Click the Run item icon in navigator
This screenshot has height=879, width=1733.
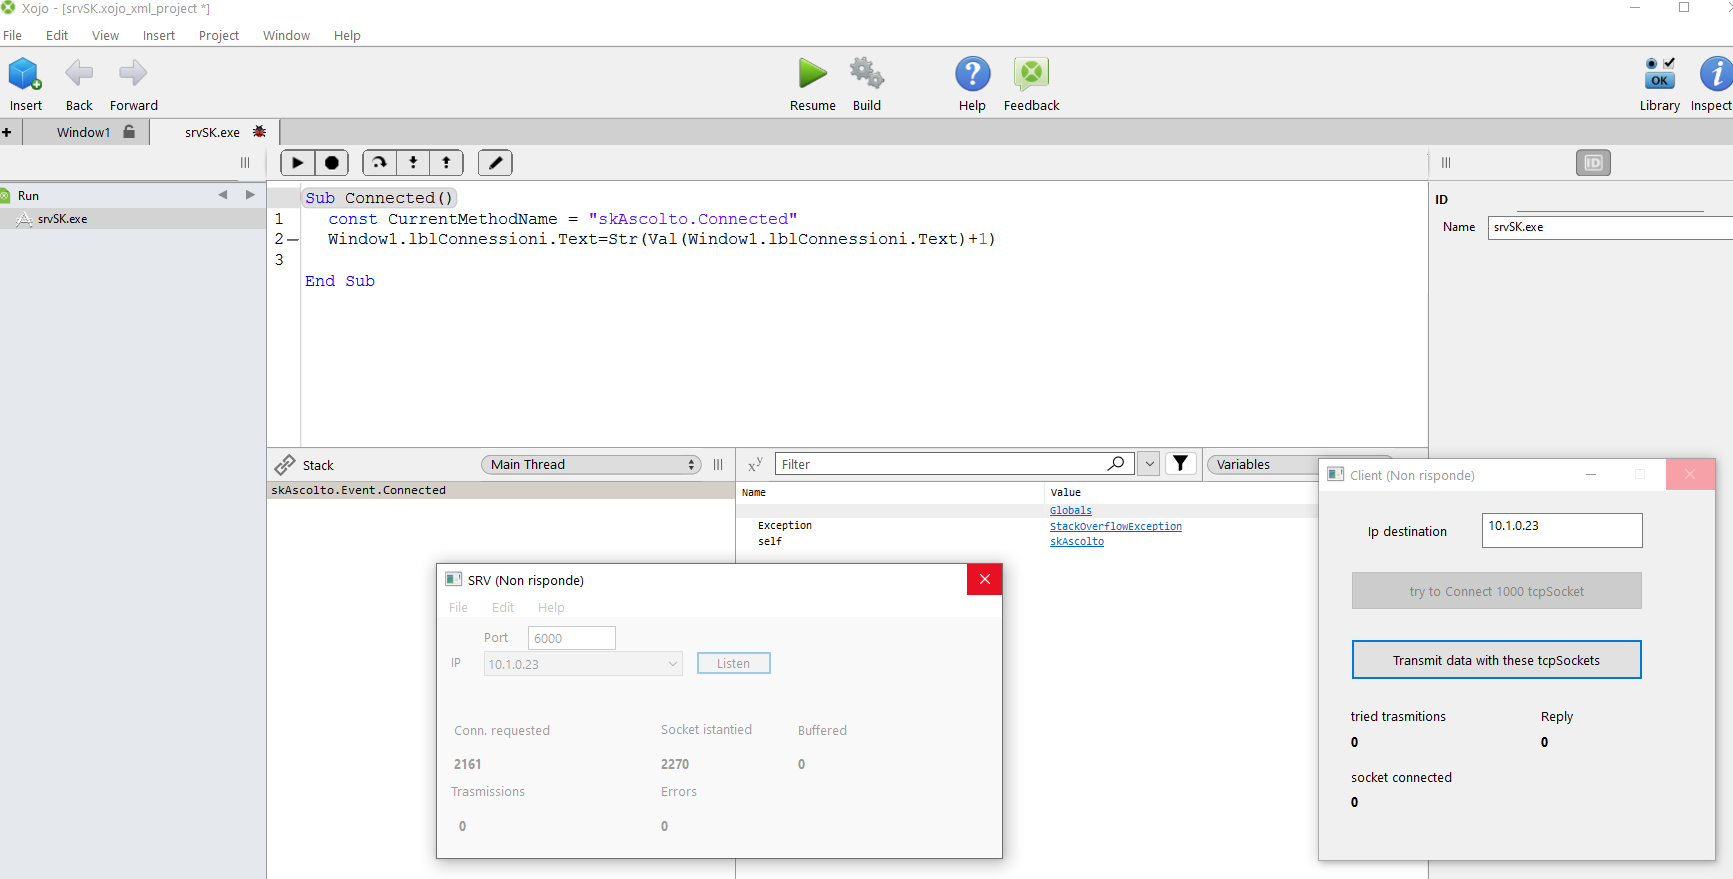[6, 196]
